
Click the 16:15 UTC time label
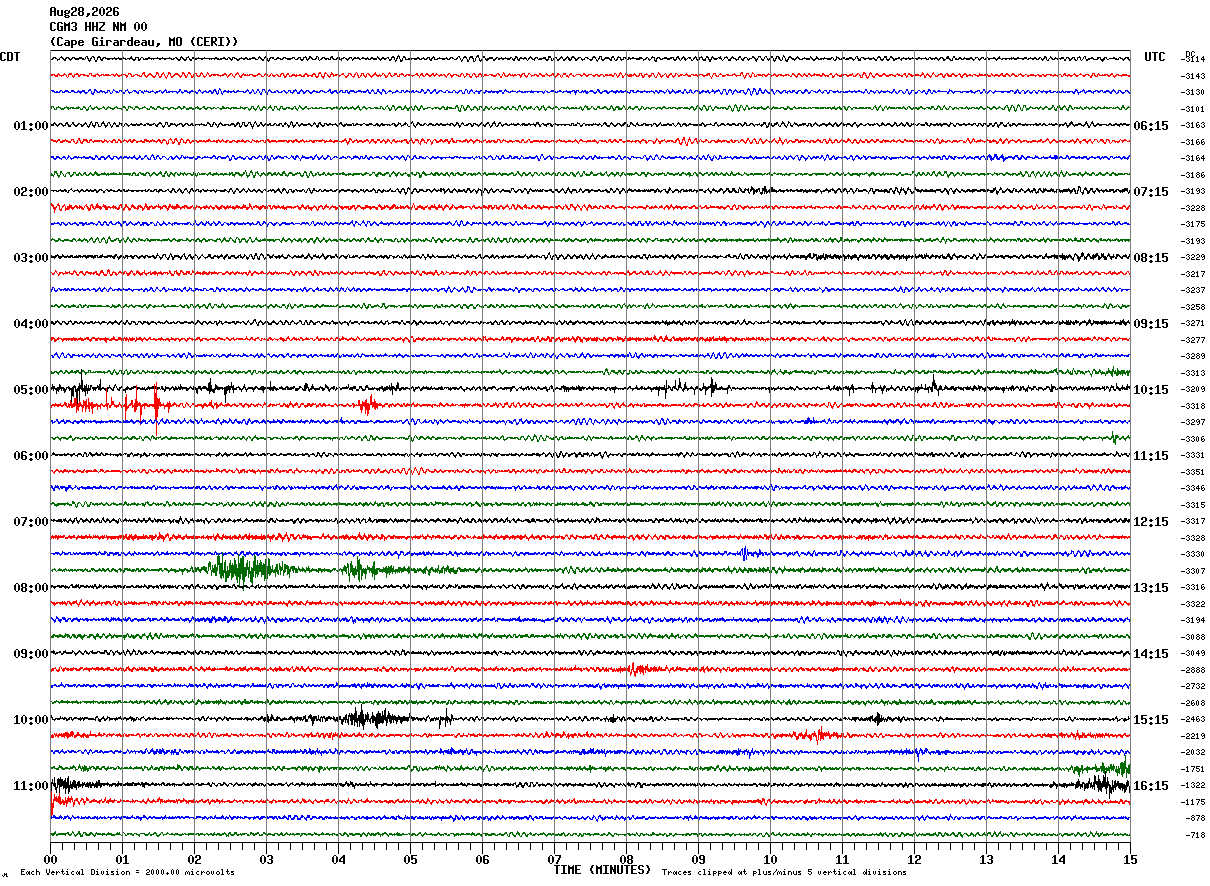1151,786
